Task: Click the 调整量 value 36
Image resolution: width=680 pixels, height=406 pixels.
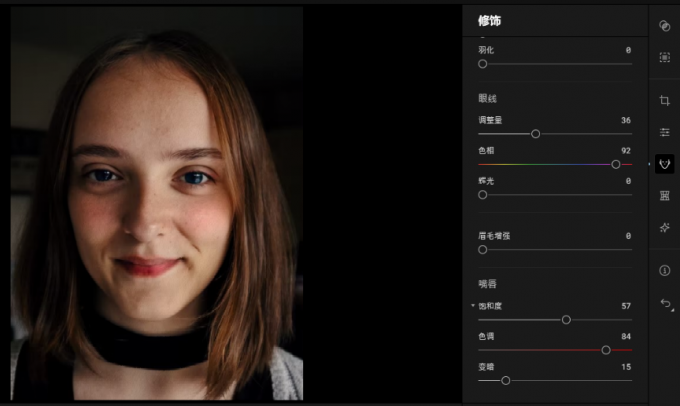Action: (626, 120)
